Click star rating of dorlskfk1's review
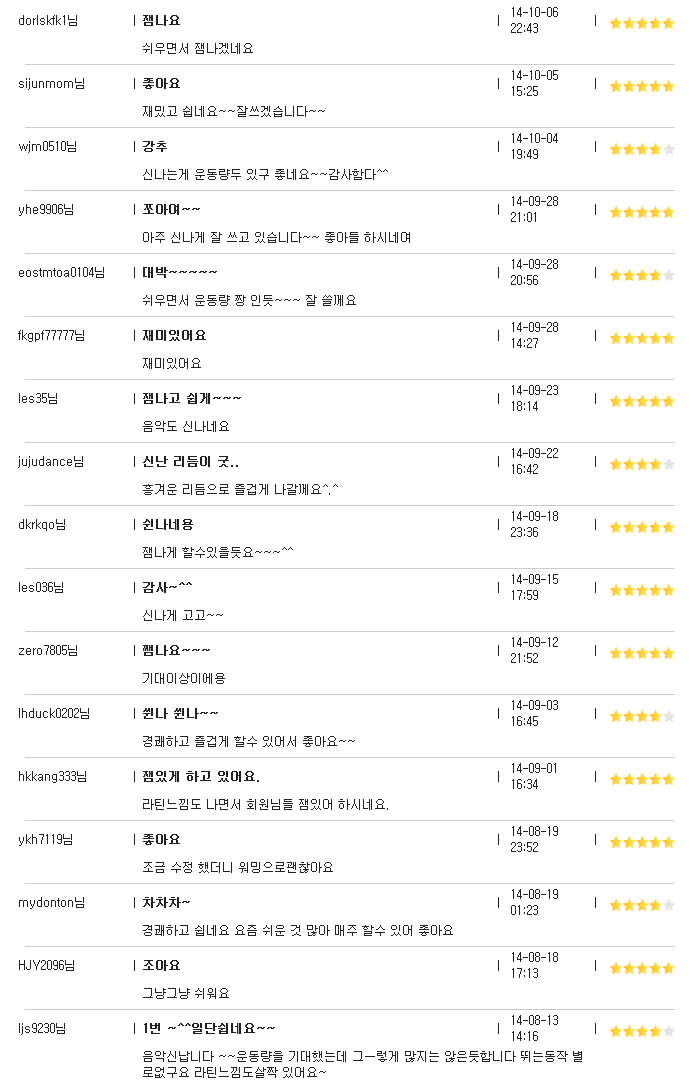The image size is (690, 1085). (x=642, y=24)
